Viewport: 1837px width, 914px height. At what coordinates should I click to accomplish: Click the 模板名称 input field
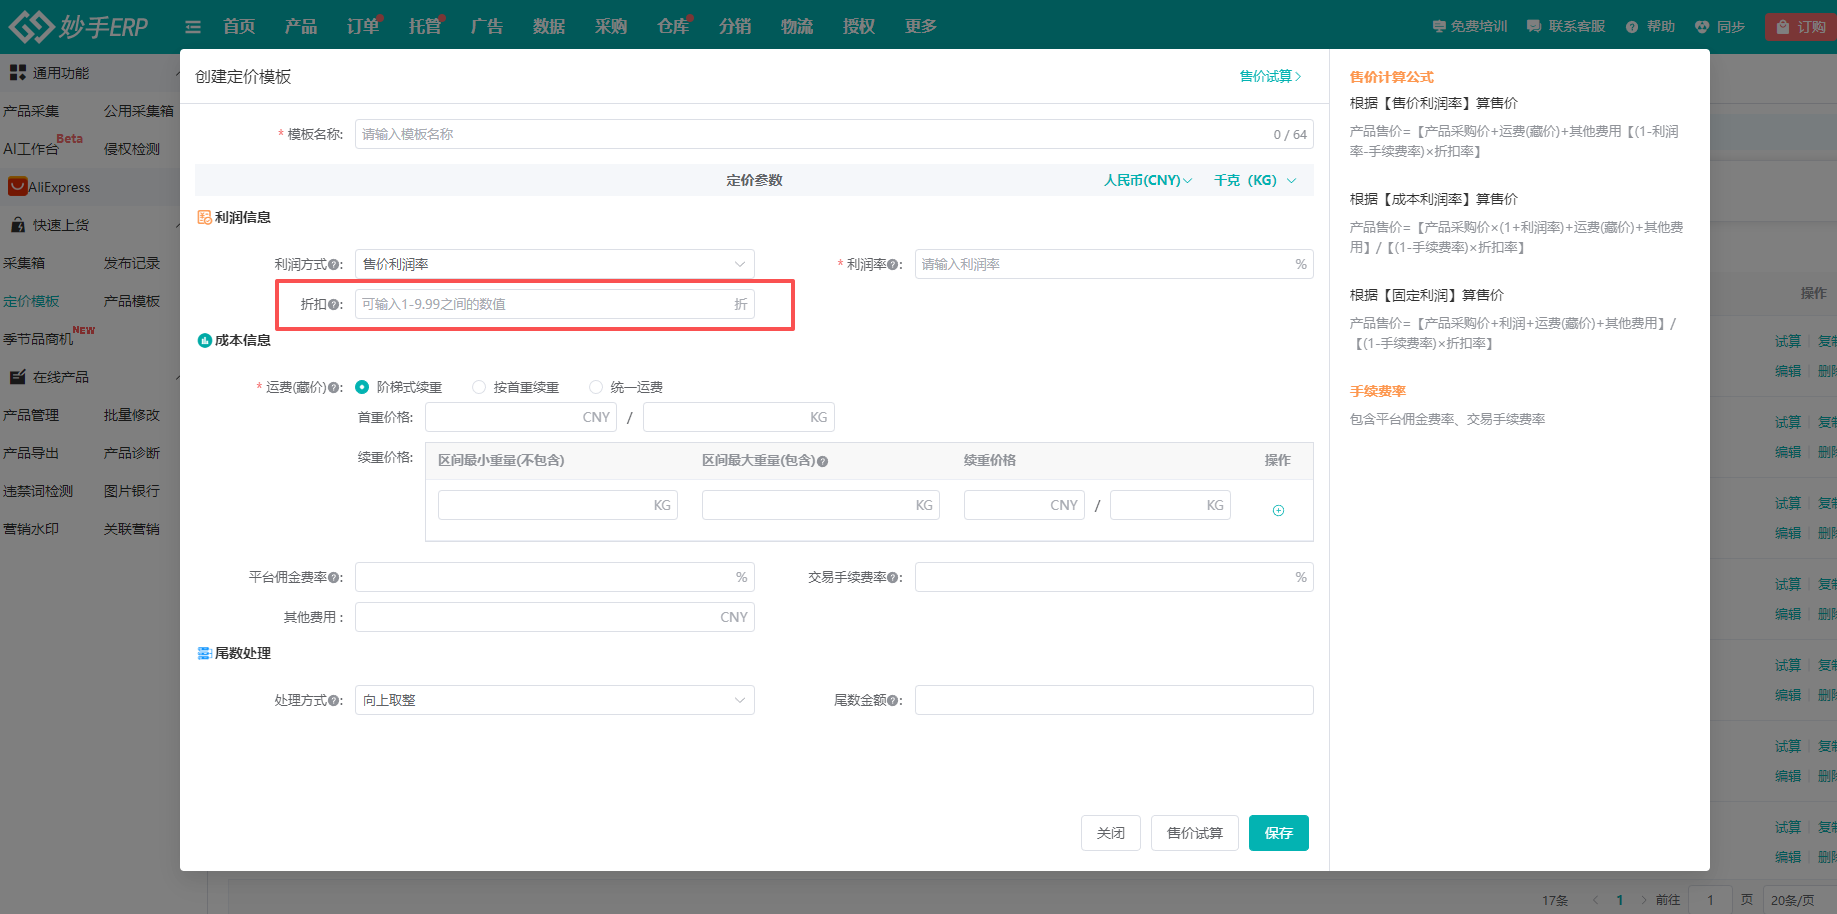point(810,134)
